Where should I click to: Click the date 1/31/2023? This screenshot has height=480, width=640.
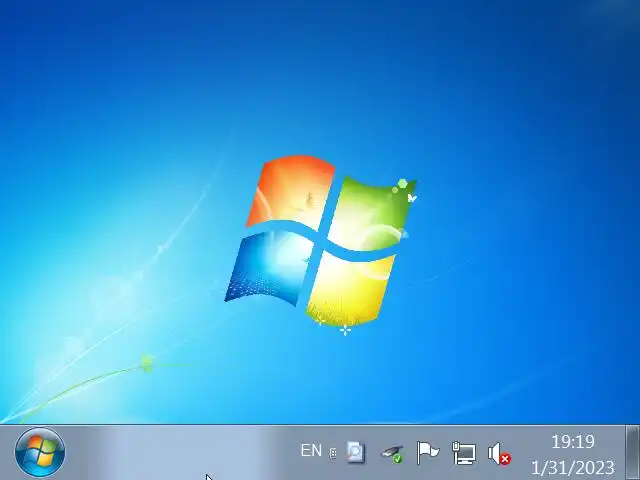pos(573,467)
